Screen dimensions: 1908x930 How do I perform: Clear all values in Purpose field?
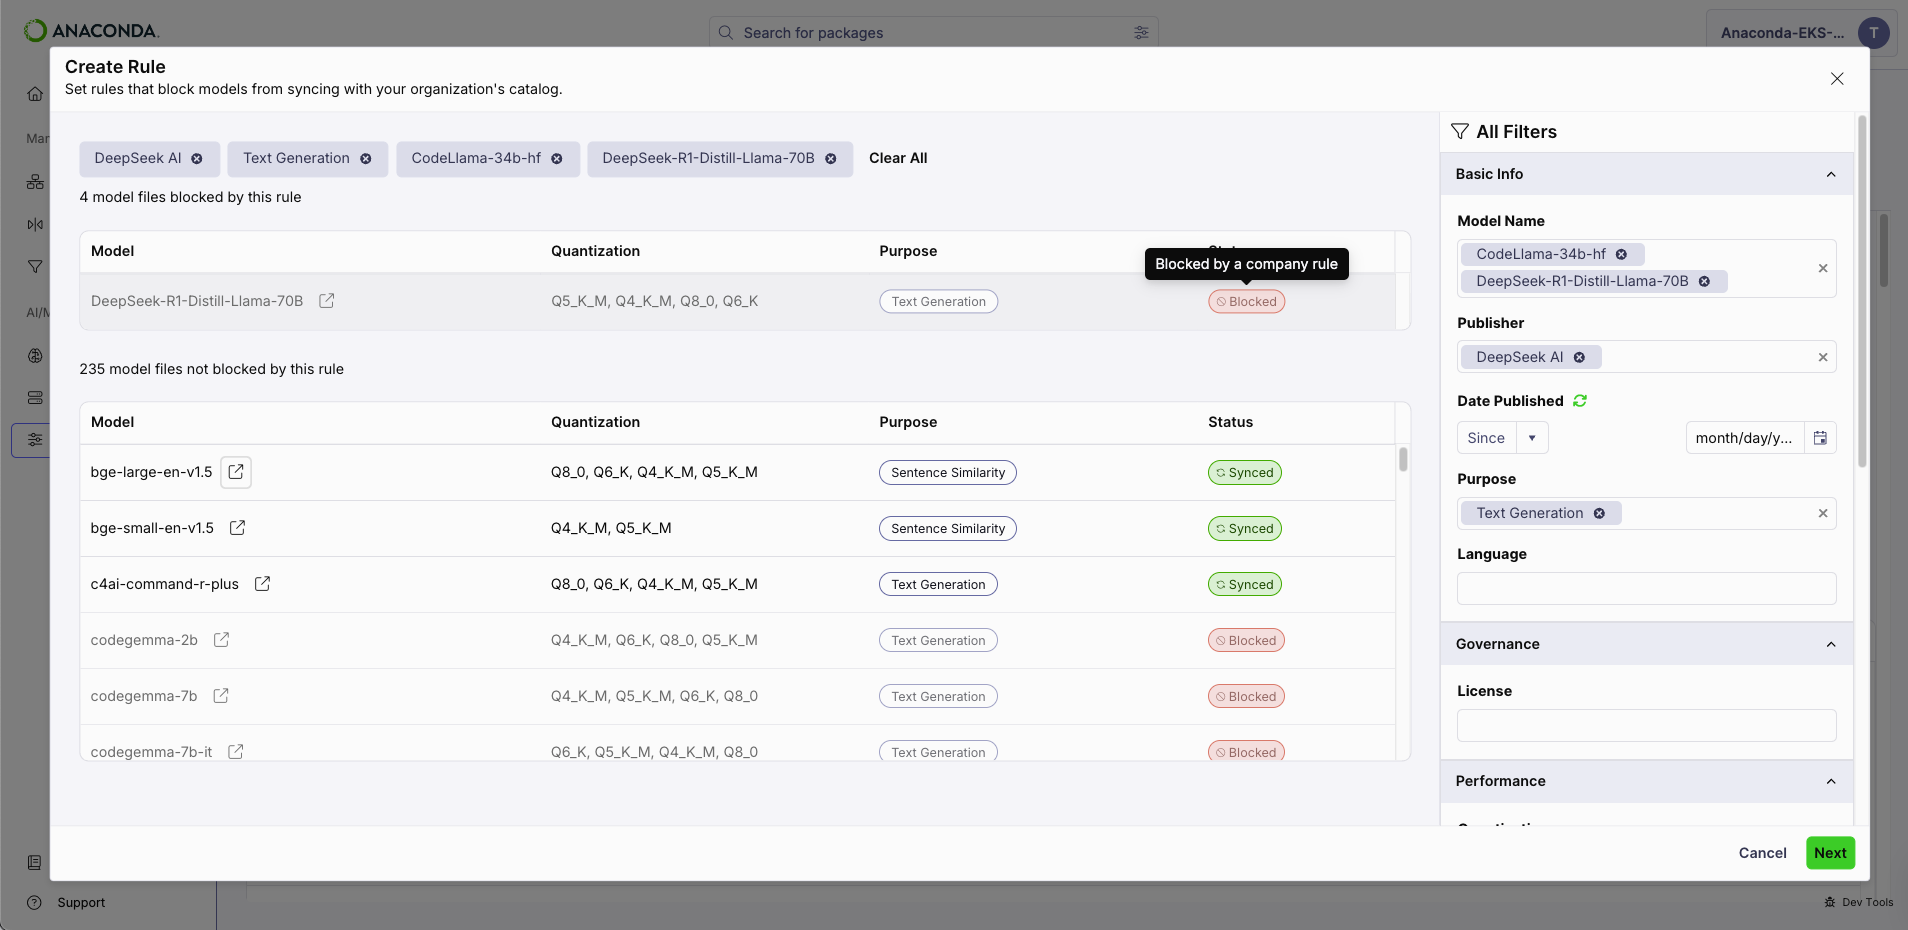[1823, 513]
